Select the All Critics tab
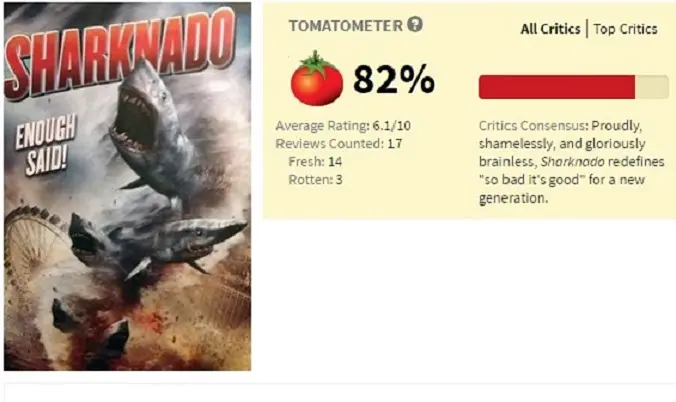 click(550, 29)
